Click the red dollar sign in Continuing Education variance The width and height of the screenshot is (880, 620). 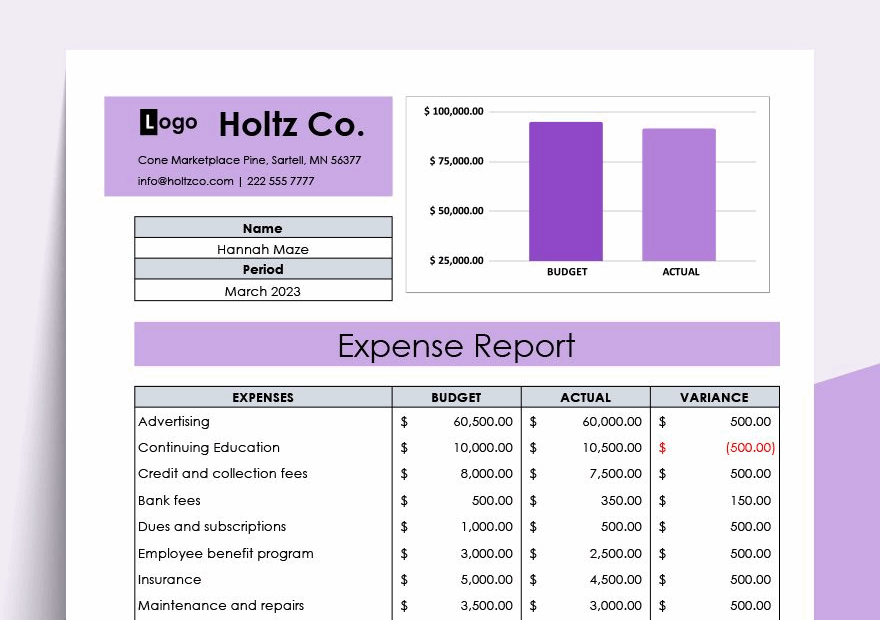[x=662, y=447]
